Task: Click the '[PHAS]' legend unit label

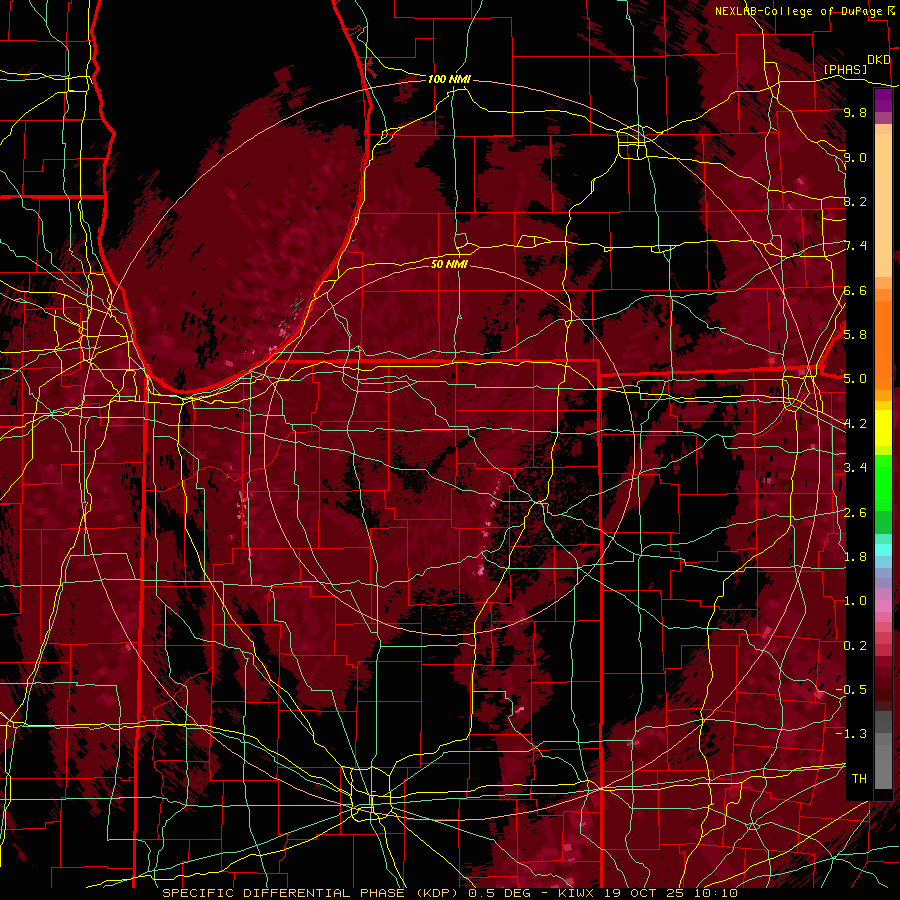Action: tap(845, 69)
